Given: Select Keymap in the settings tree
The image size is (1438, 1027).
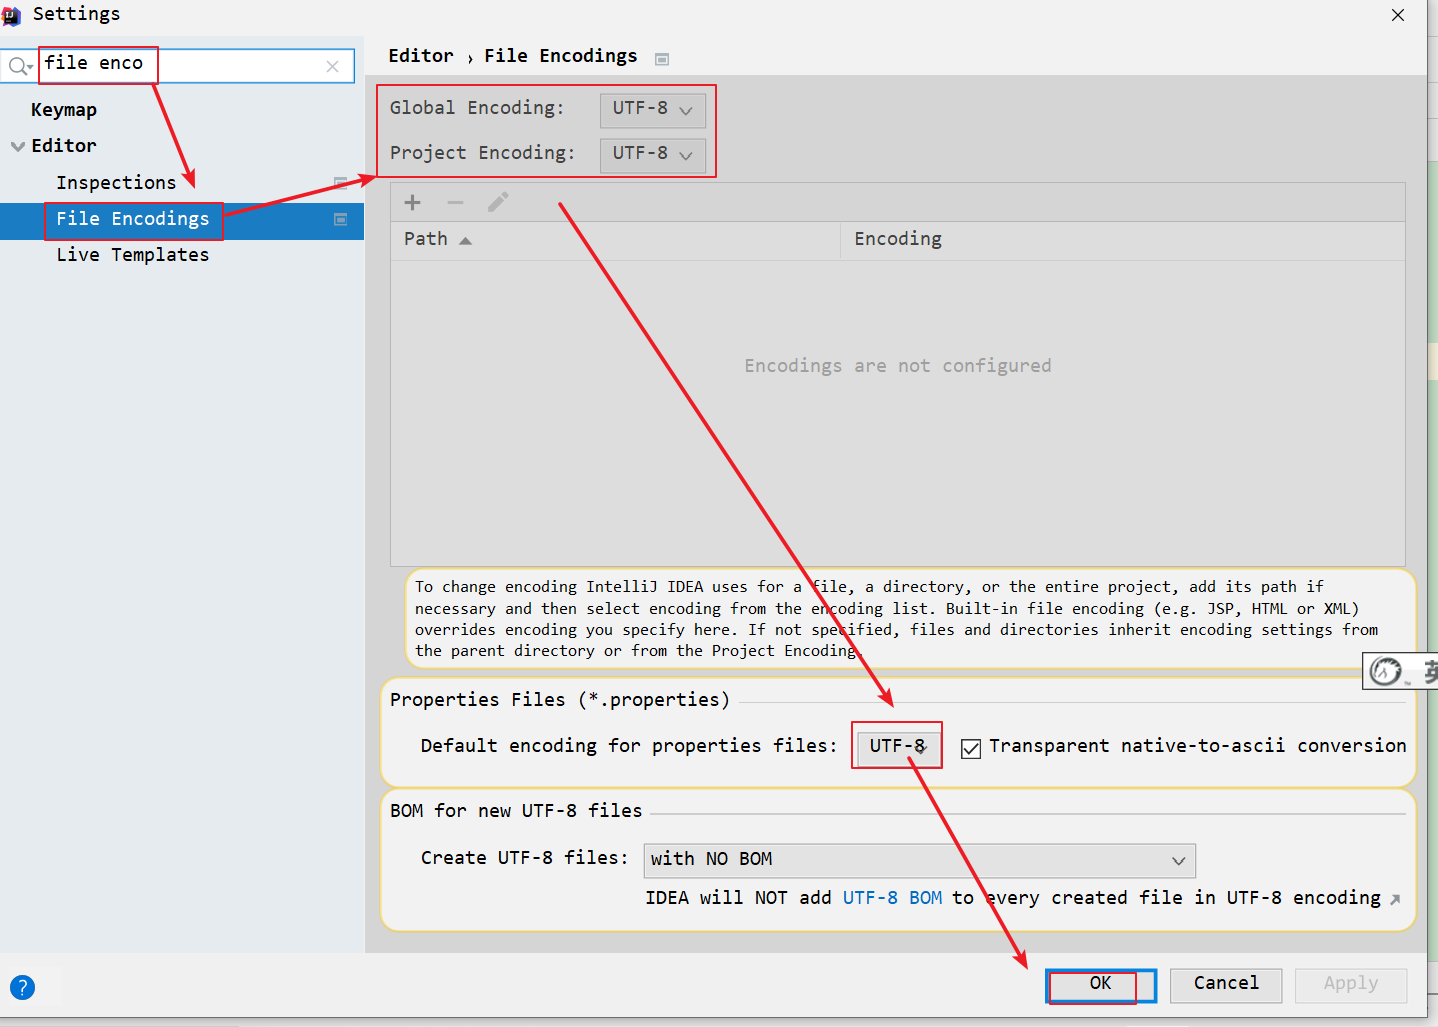Looking at the screenshot, I should [x=64, y=110].
